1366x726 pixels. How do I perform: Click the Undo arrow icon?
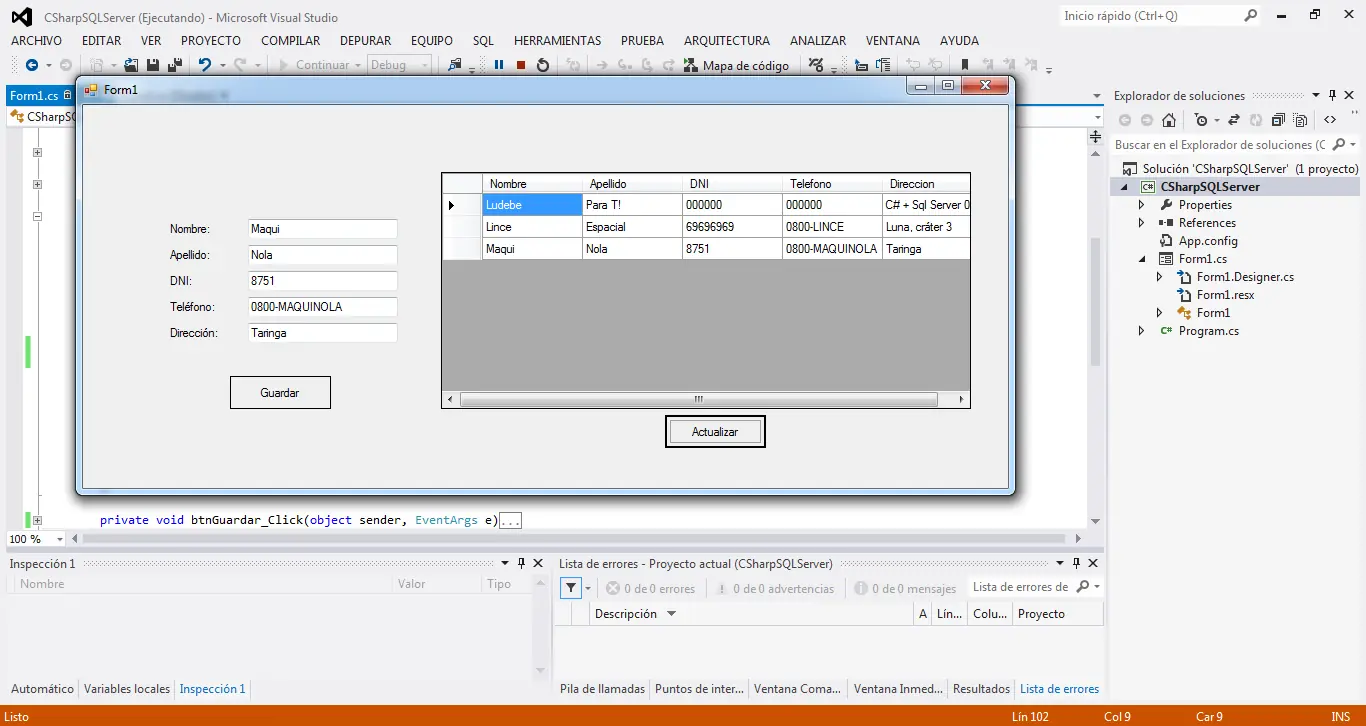pos(205,65)
